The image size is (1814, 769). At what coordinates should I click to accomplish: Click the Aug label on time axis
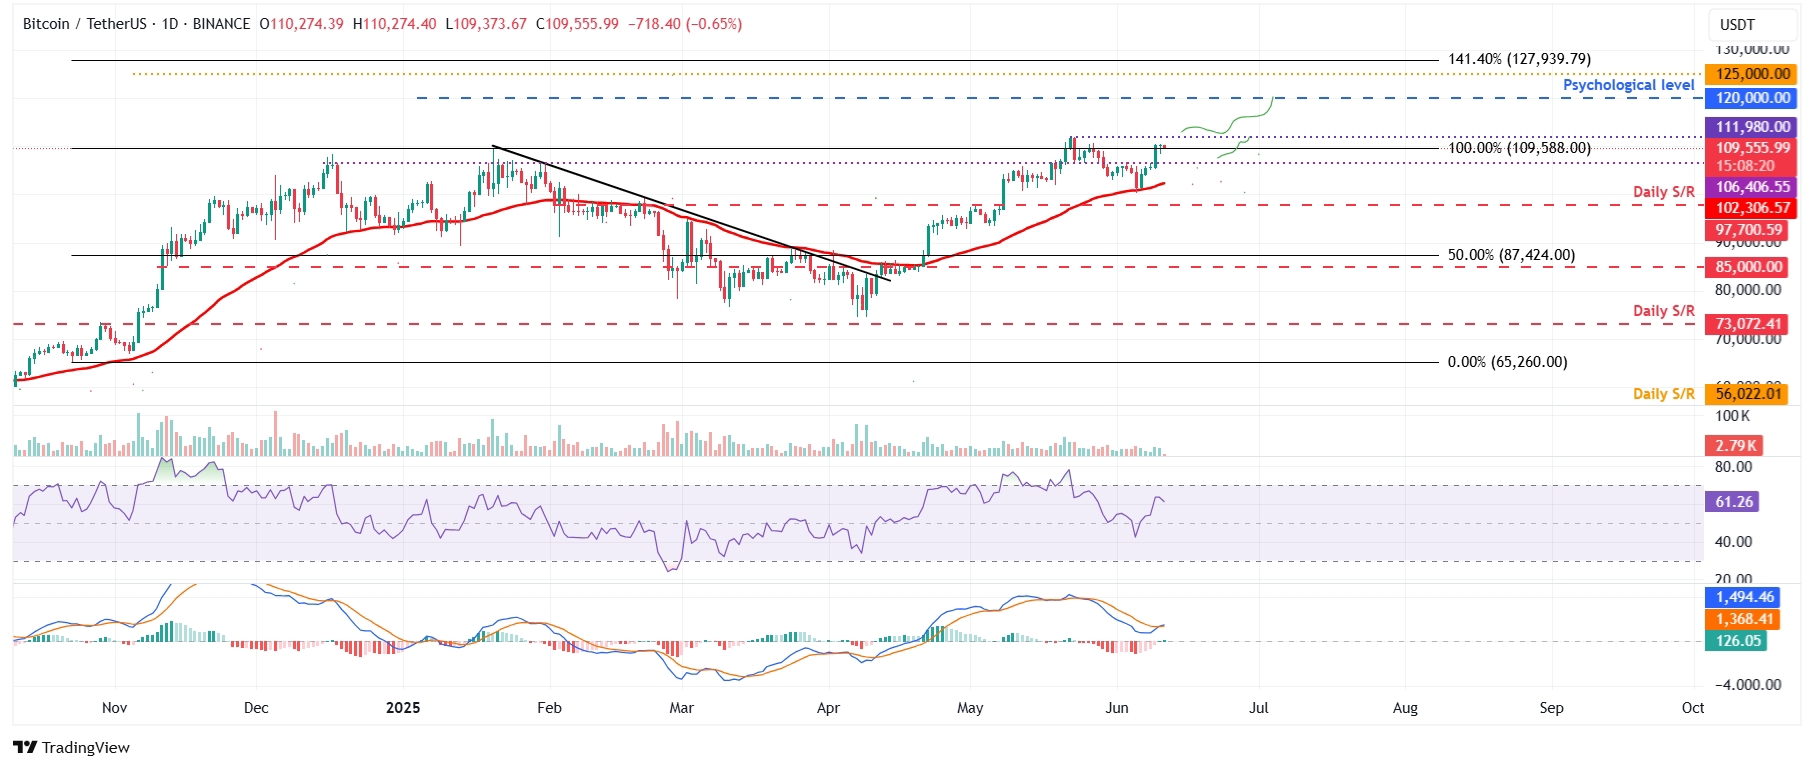(x=1405, y=708)
